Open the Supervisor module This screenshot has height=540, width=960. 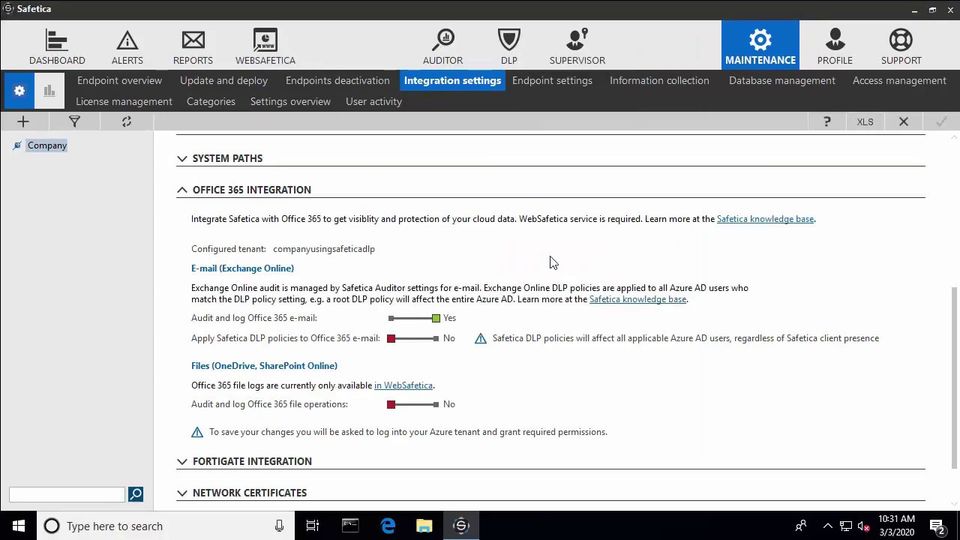click(x=577, y=47)
